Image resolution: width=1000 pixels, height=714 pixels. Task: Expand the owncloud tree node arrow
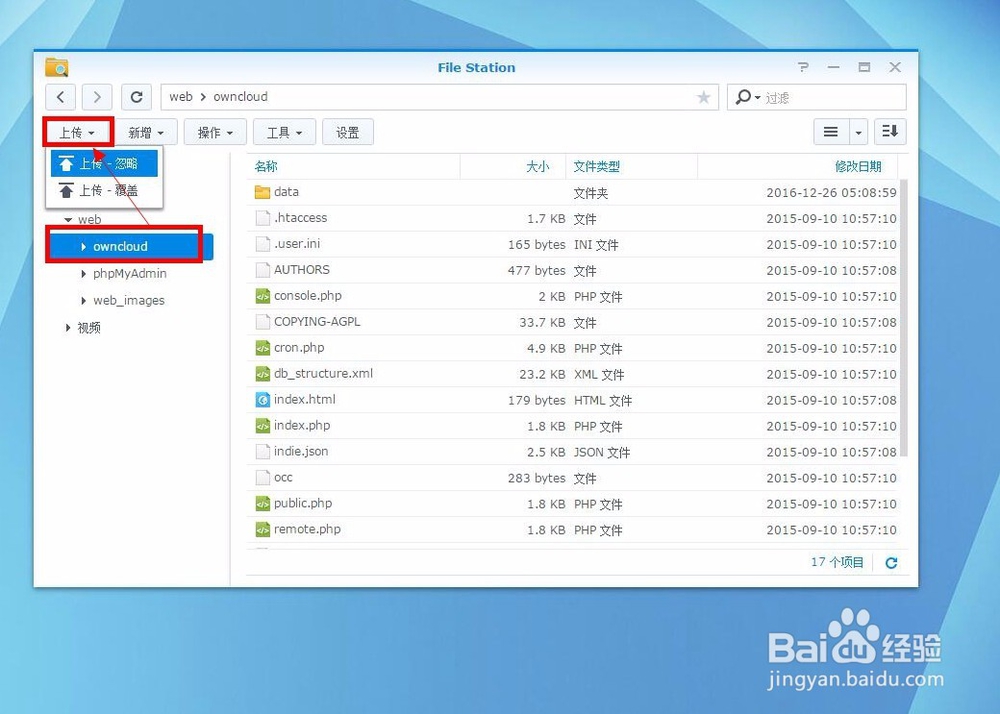click(84, 247)
